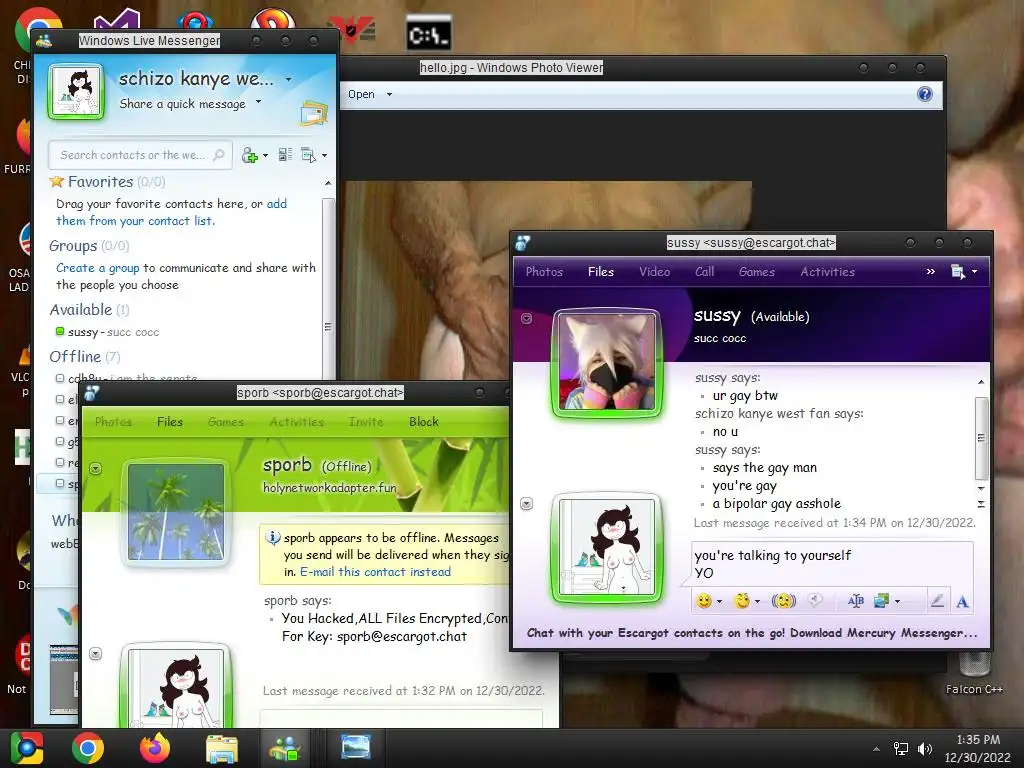Click sussy's display picture thumbnail
This screenshot has height=768, width=1024.
607,362
